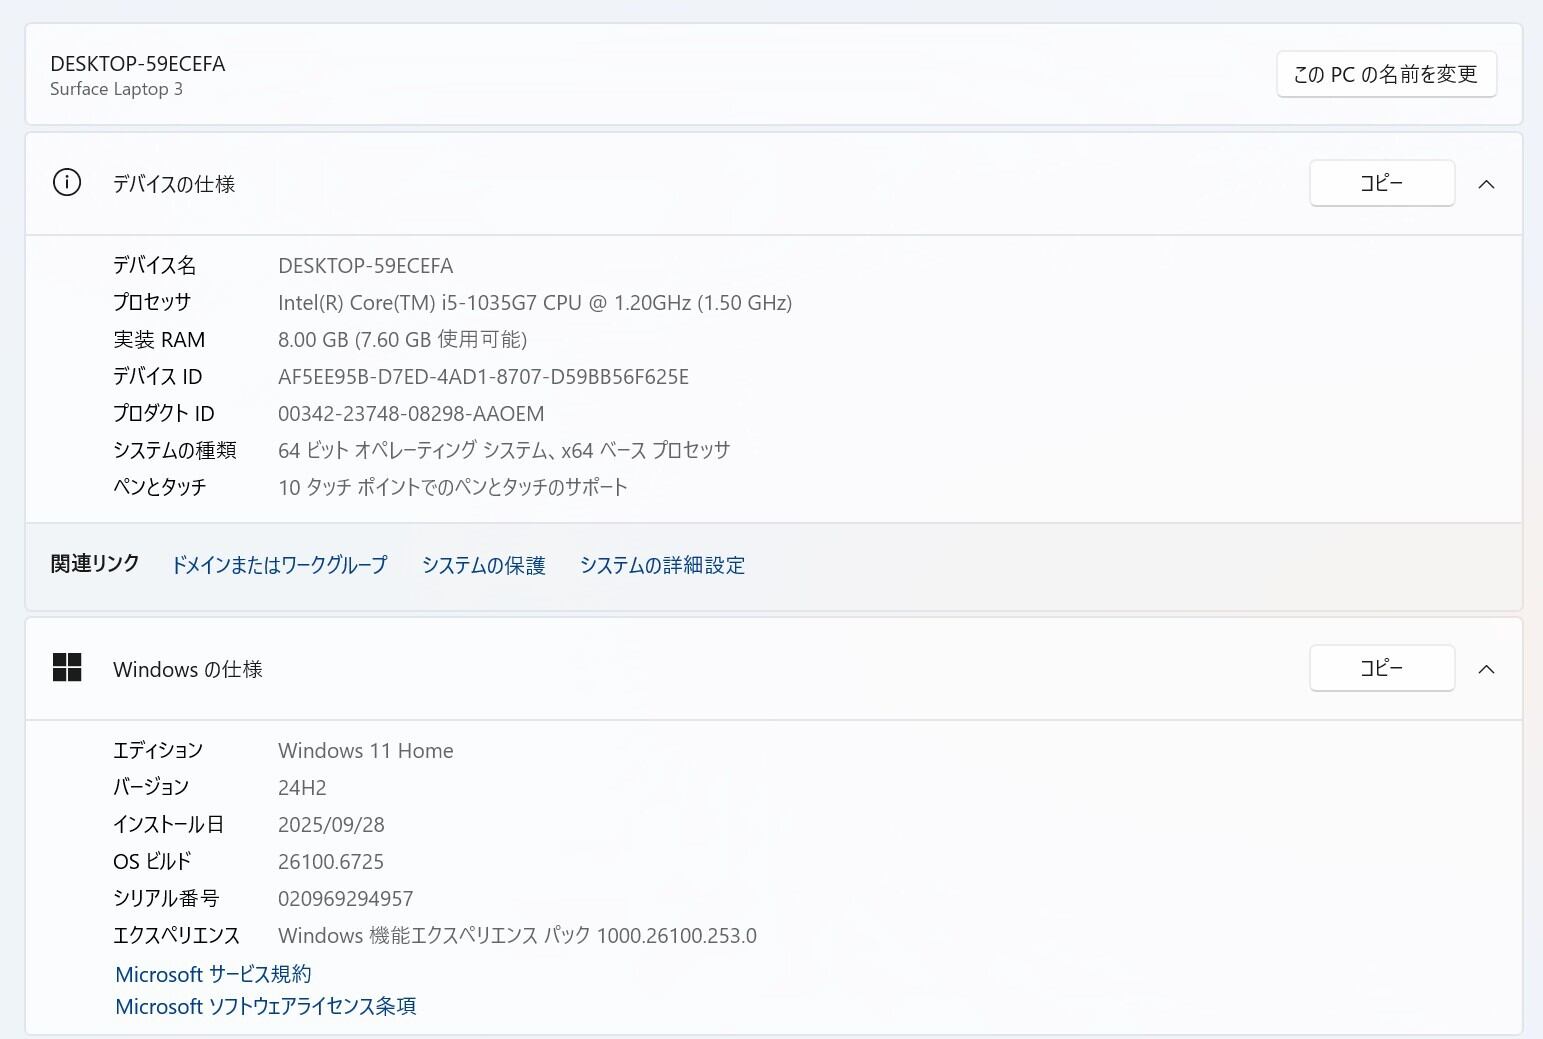Click the processor value Intel(R) Core(TM) i5-1035G7

(x=535, y=303)
